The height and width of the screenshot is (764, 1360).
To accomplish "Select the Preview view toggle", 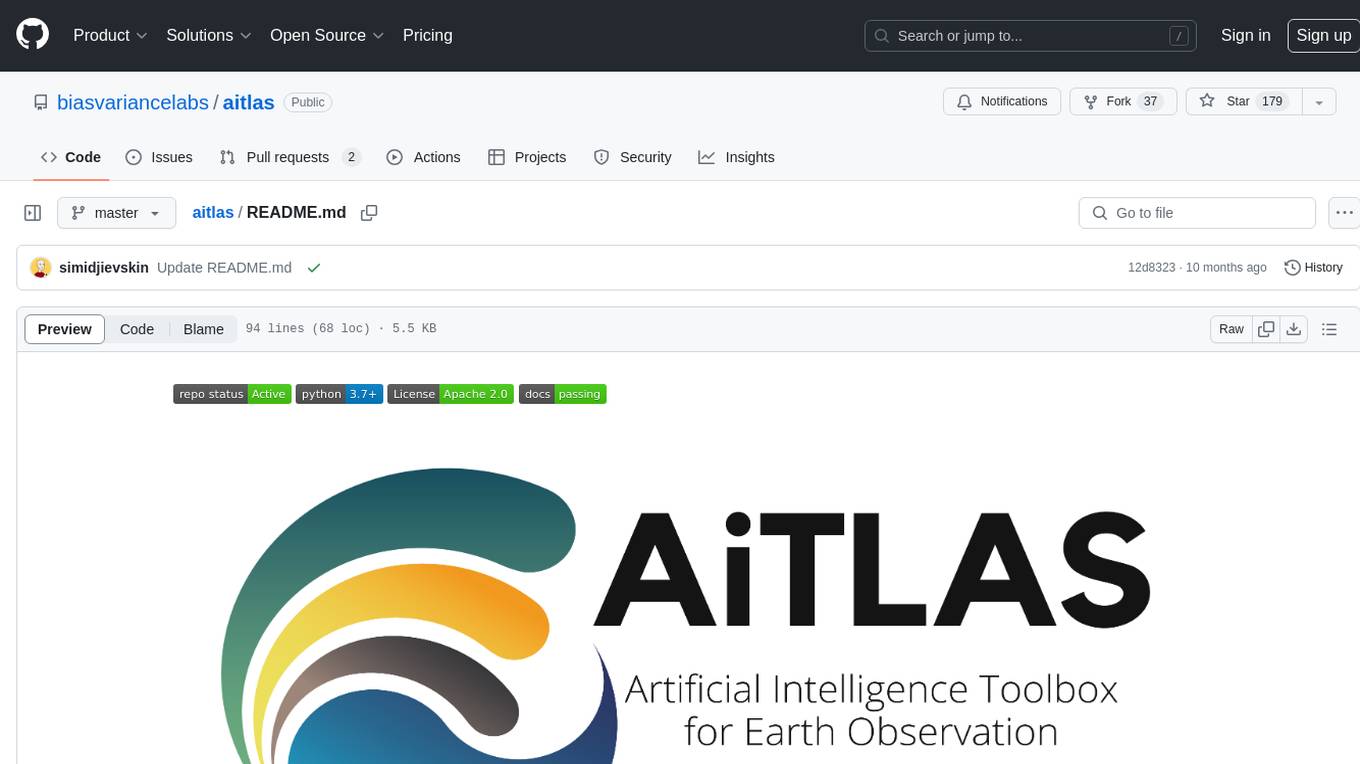I will pyautogui.click(x=65, y=329).
